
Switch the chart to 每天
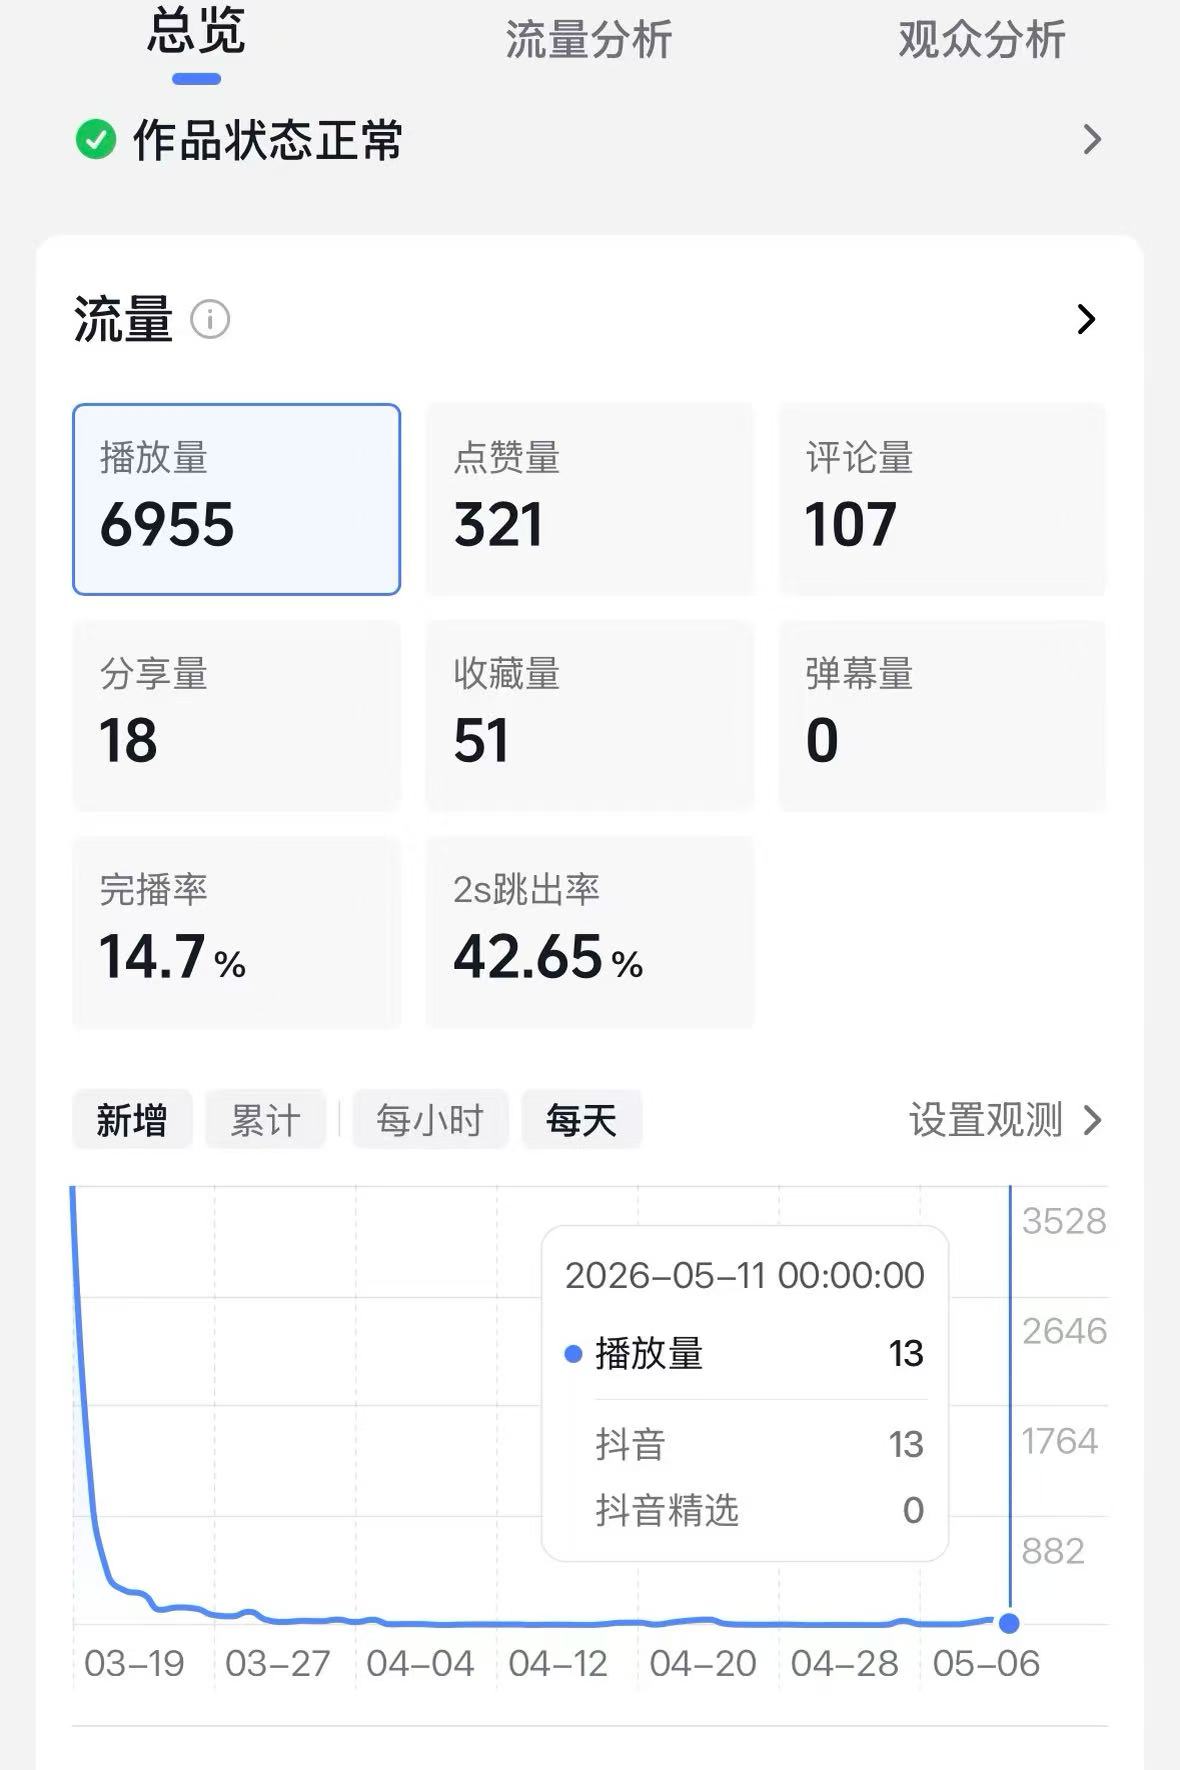click(581, 1120)
